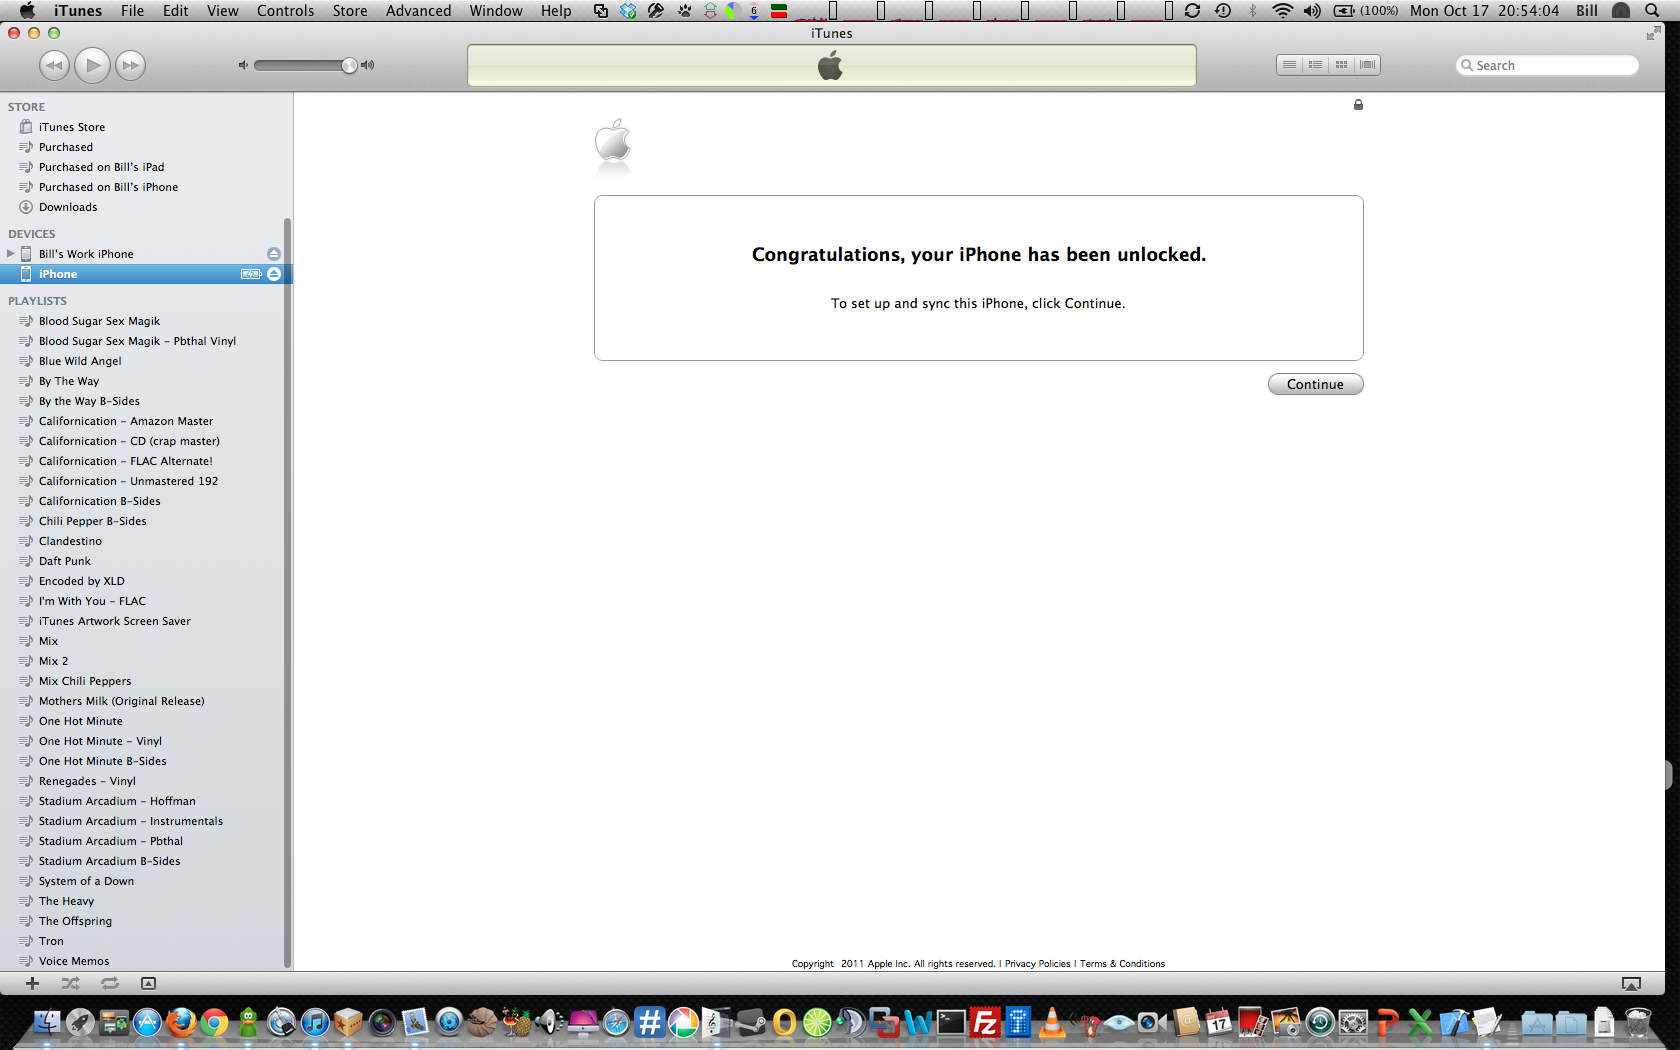Open Firefox from the Dock
1680x1050 pixels.
pos(181,1022)
